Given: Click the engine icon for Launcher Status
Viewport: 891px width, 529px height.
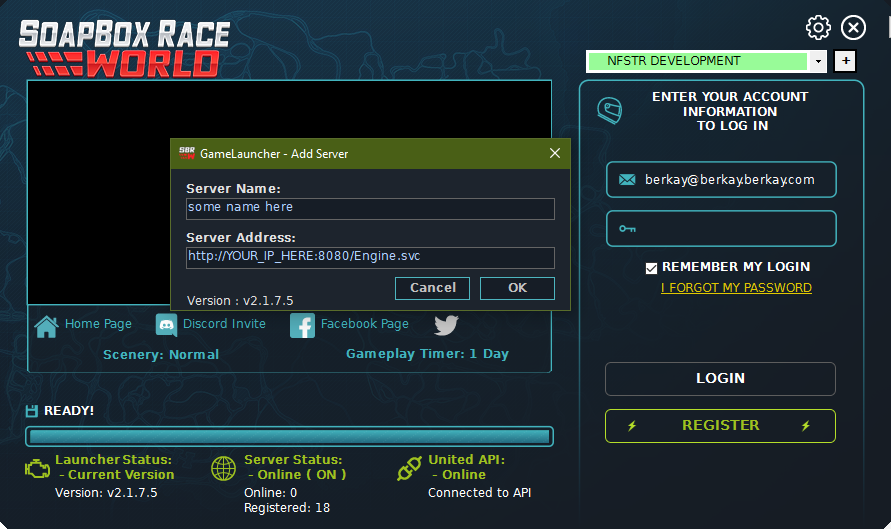Looking at the screenshot, I should click(38, 469).
